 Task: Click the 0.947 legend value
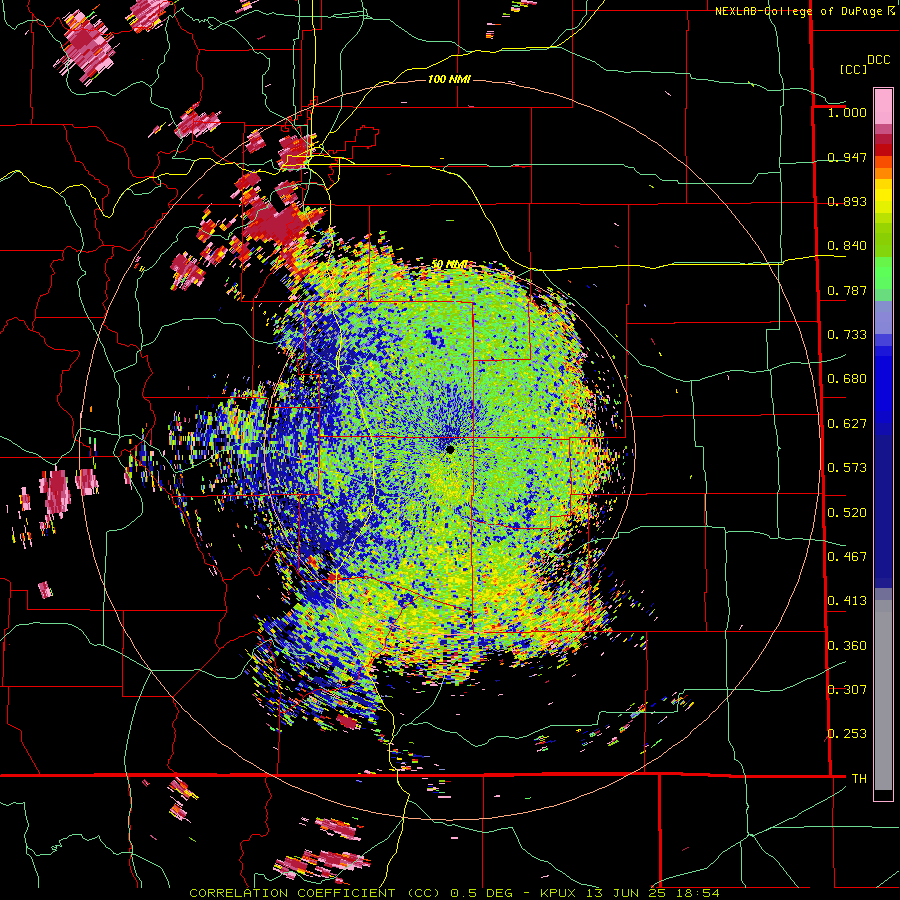(847, 157)
